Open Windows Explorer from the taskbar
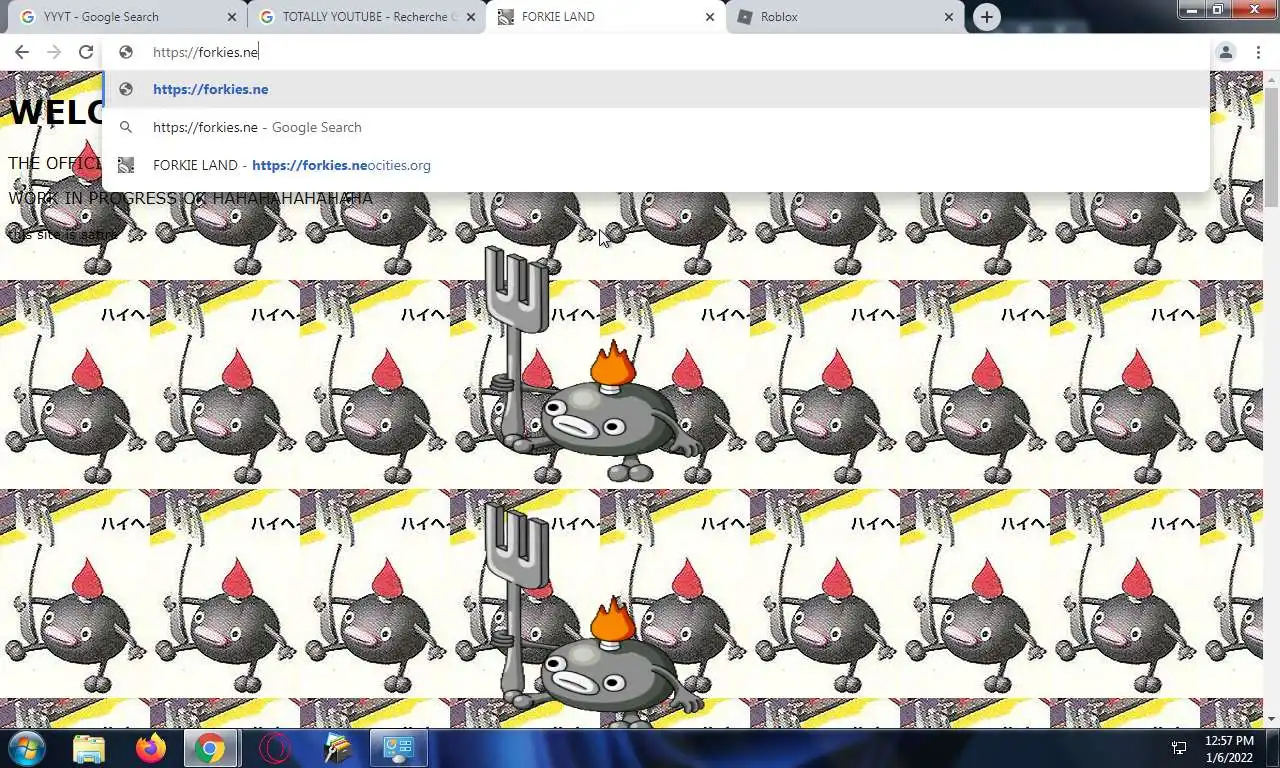Screen dimensions: 1280x768 coord(89,748)
